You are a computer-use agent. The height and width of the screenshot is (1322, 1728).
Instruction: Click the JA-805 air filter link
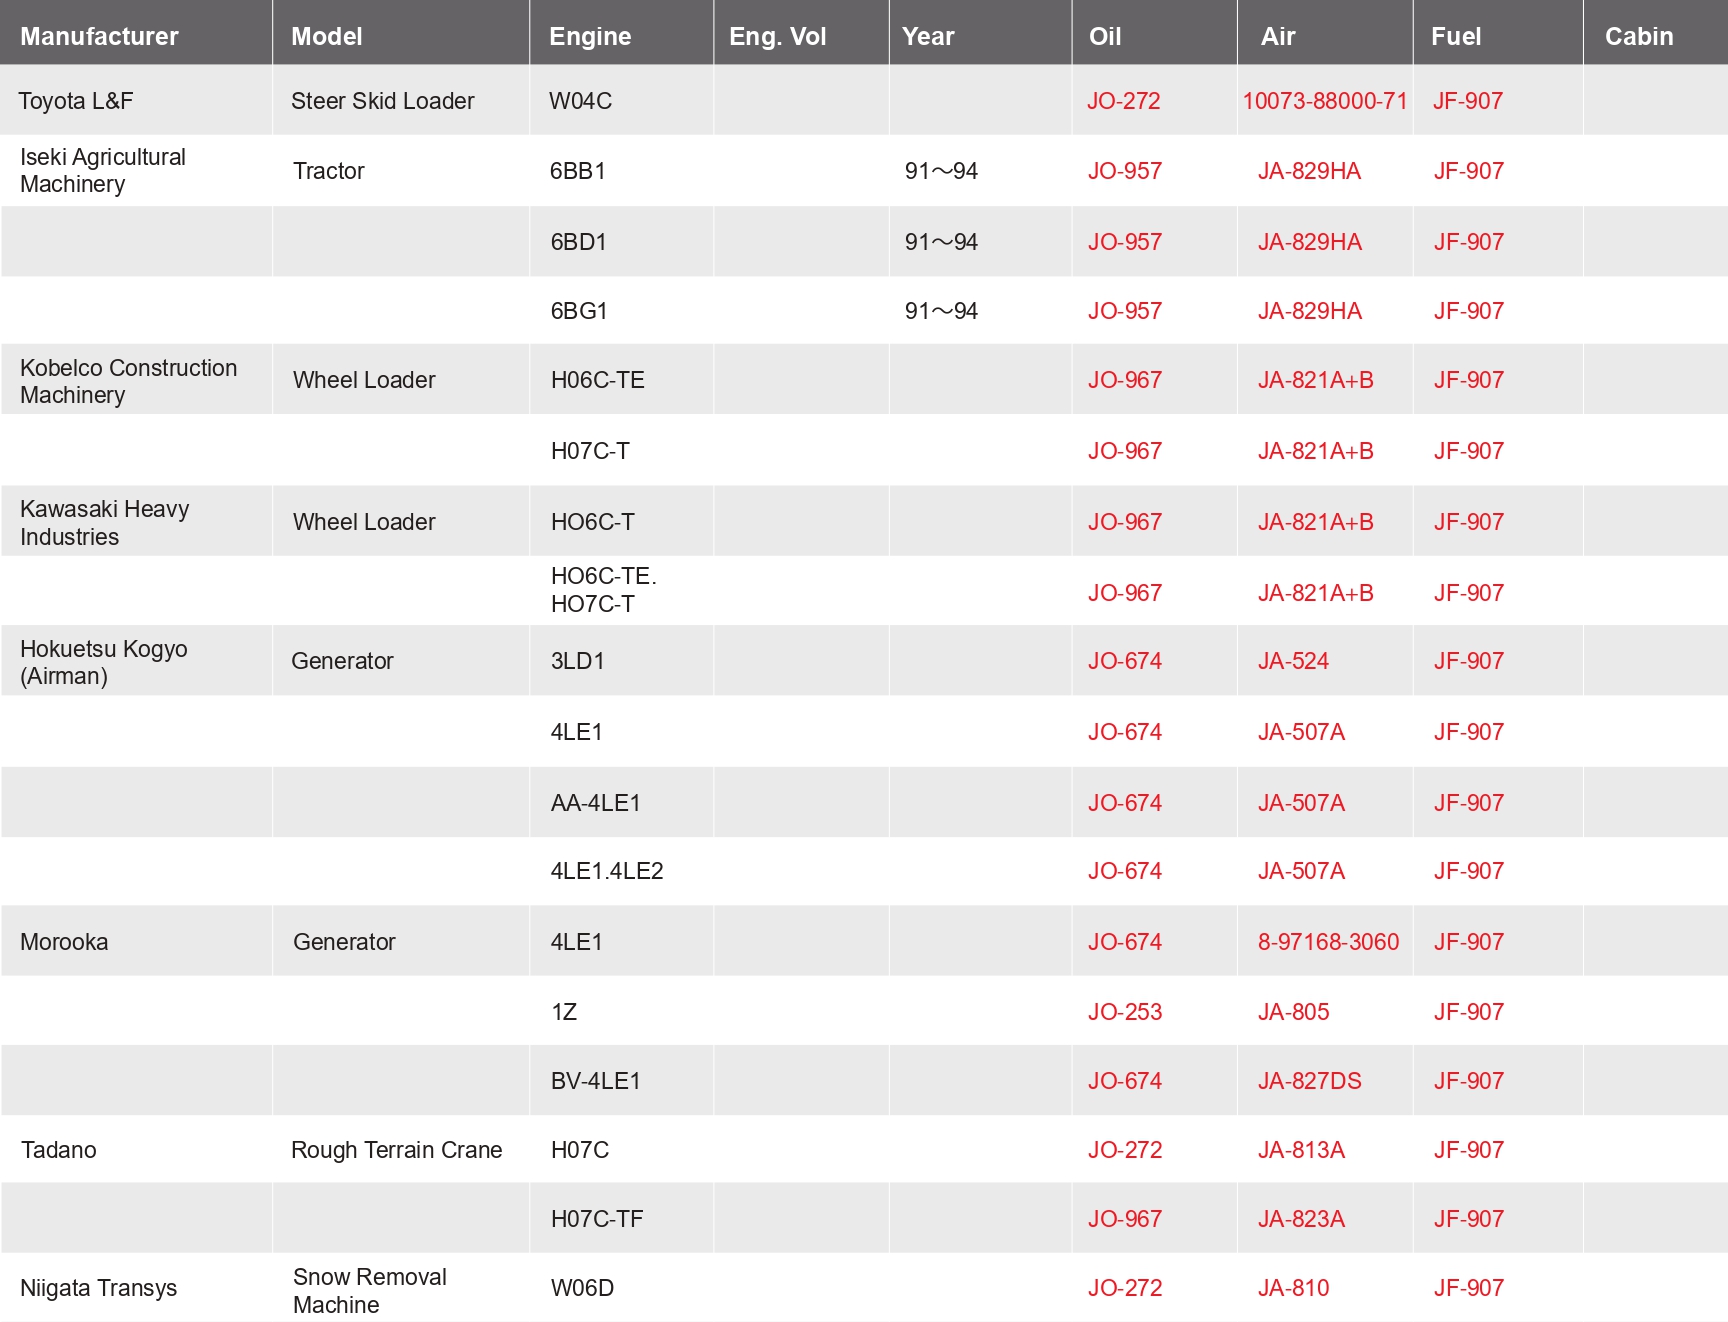[x=1293, y=1012]
